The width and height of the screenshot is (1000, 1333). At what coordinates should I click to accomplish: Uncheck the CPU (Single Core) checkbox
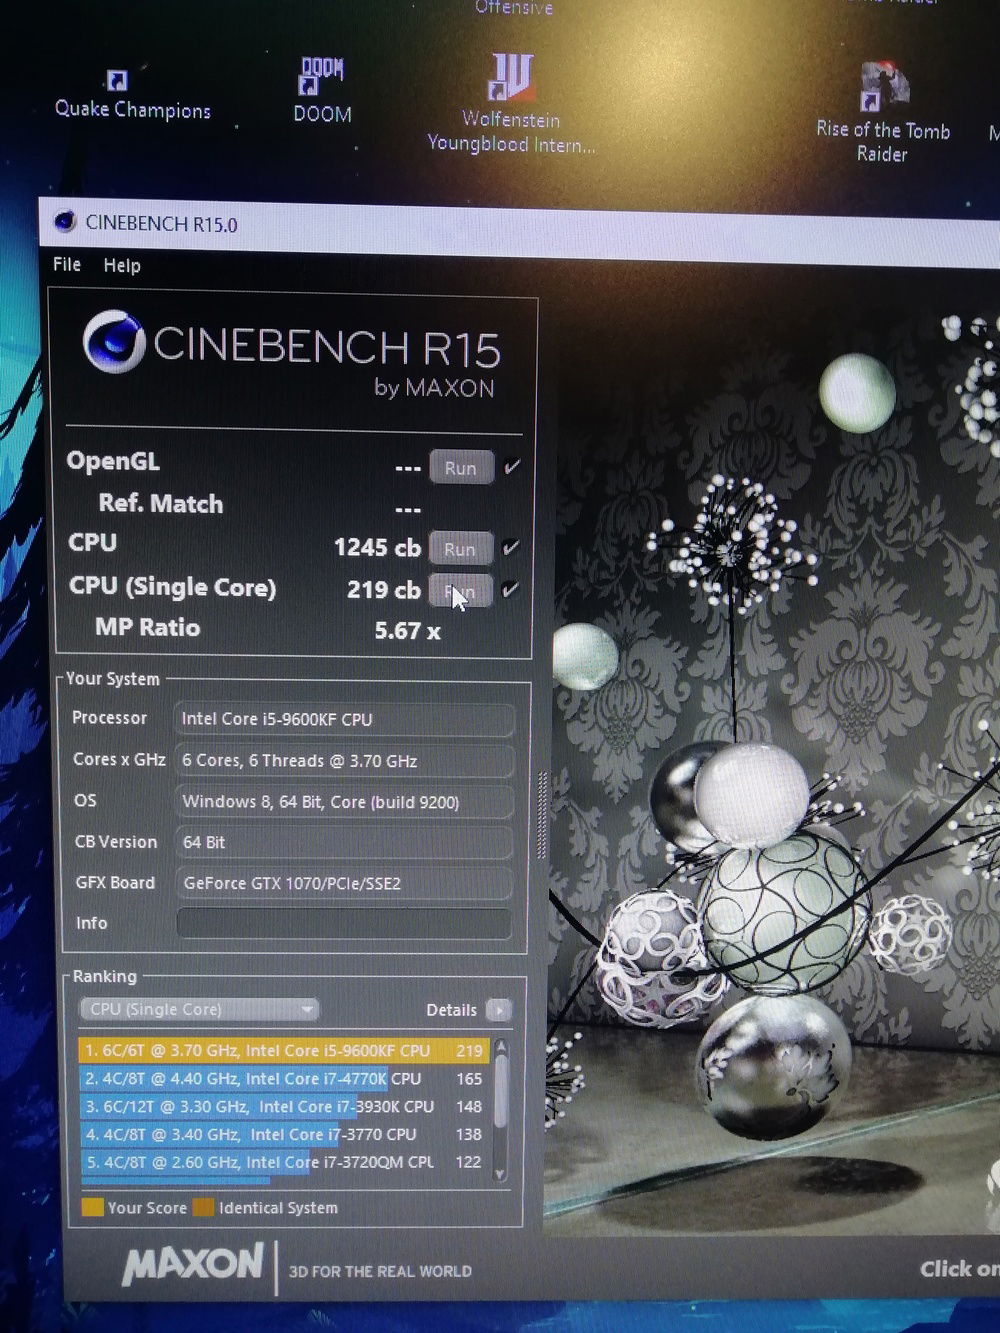510,590
